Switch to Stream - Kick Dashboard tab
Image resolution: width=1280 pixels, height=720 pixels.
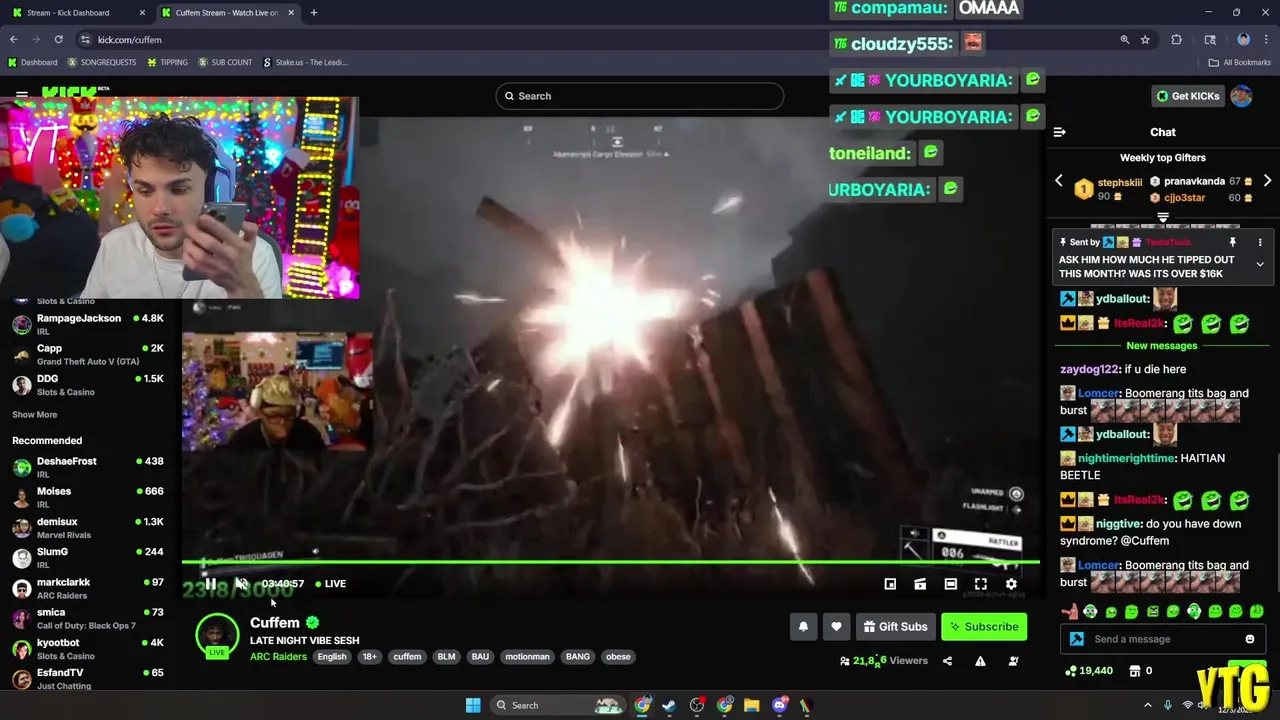pos(78,13)
